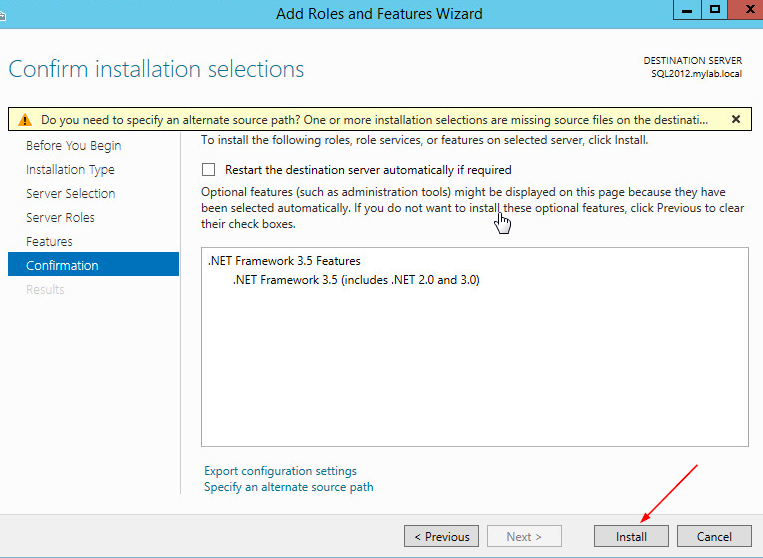Click '.NET Framework 3.5 (includes .NET 2.0 and 3.0)' entry

[x=356, y=280]
